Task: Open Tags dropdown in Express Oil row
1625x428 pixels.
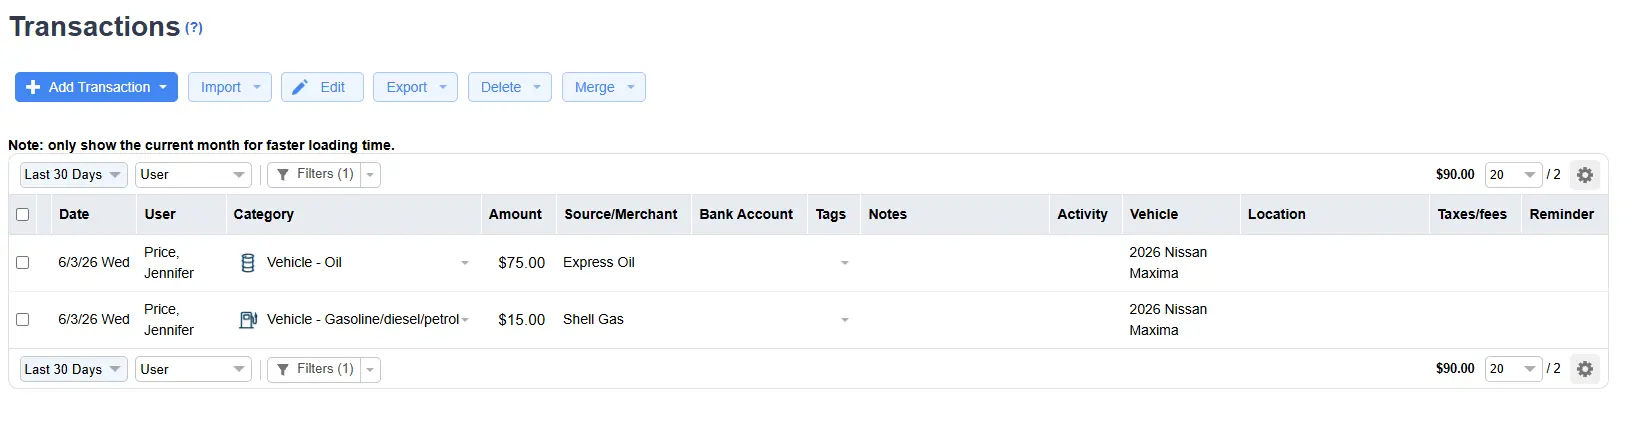Action: click(x=845, y=263)
